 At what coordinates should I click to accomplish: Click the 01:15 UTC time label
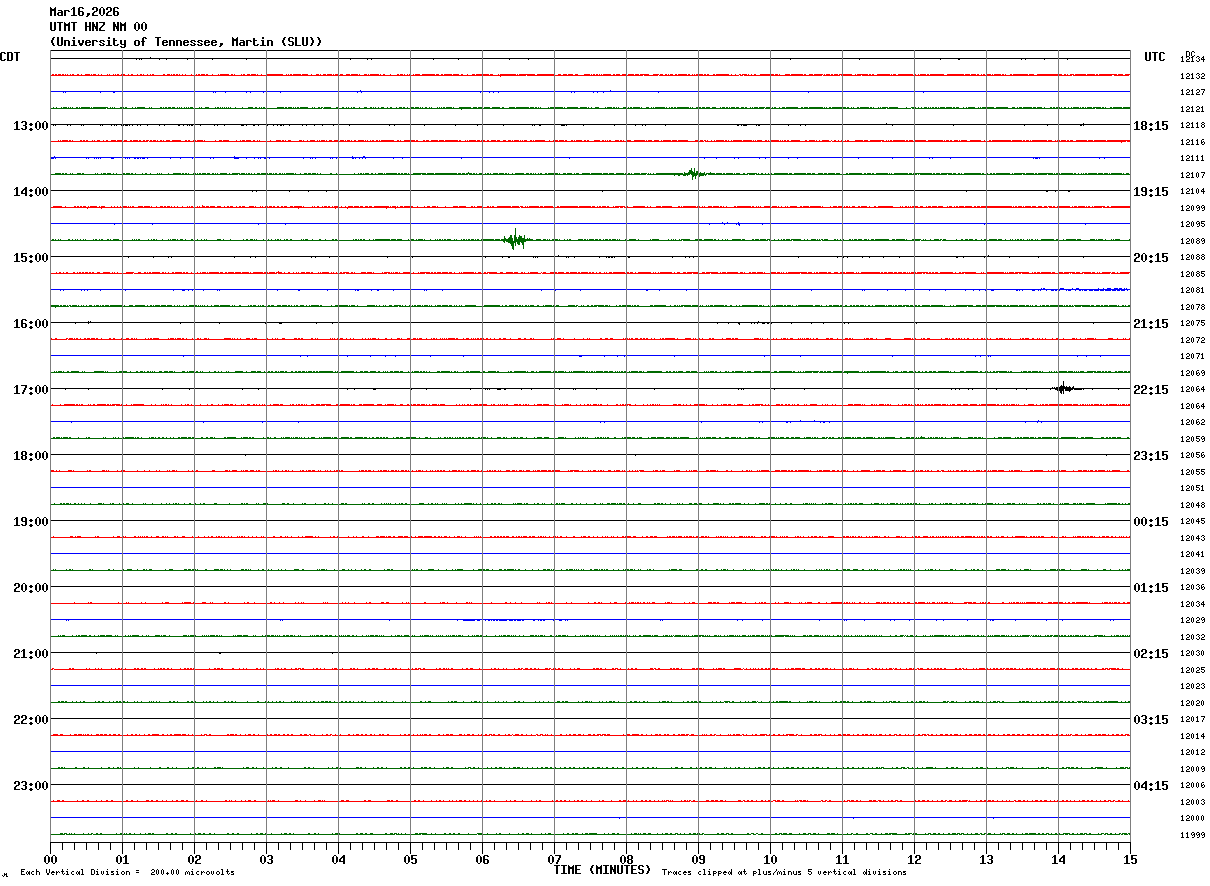(1151, 587)
